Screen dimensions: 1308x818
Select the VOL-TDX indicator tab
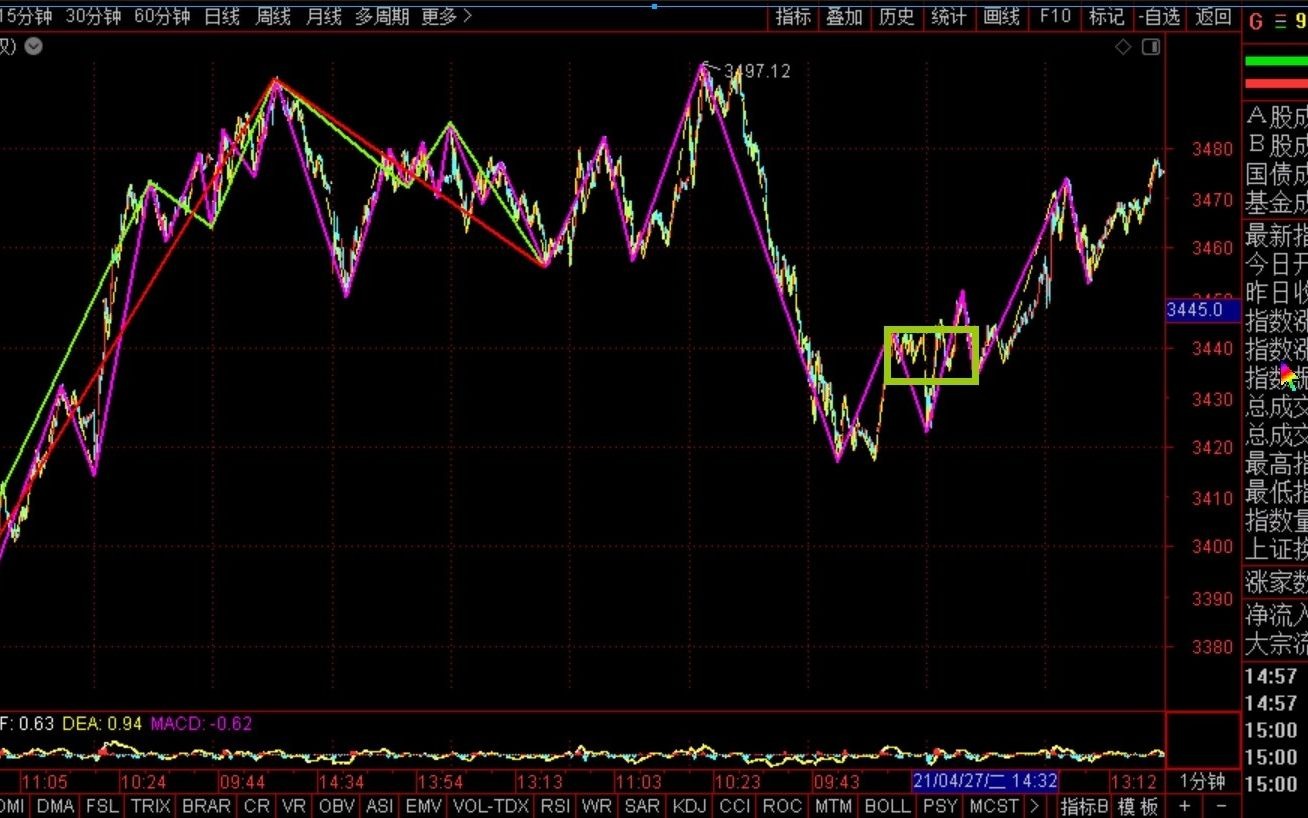[x=491, y=806]
